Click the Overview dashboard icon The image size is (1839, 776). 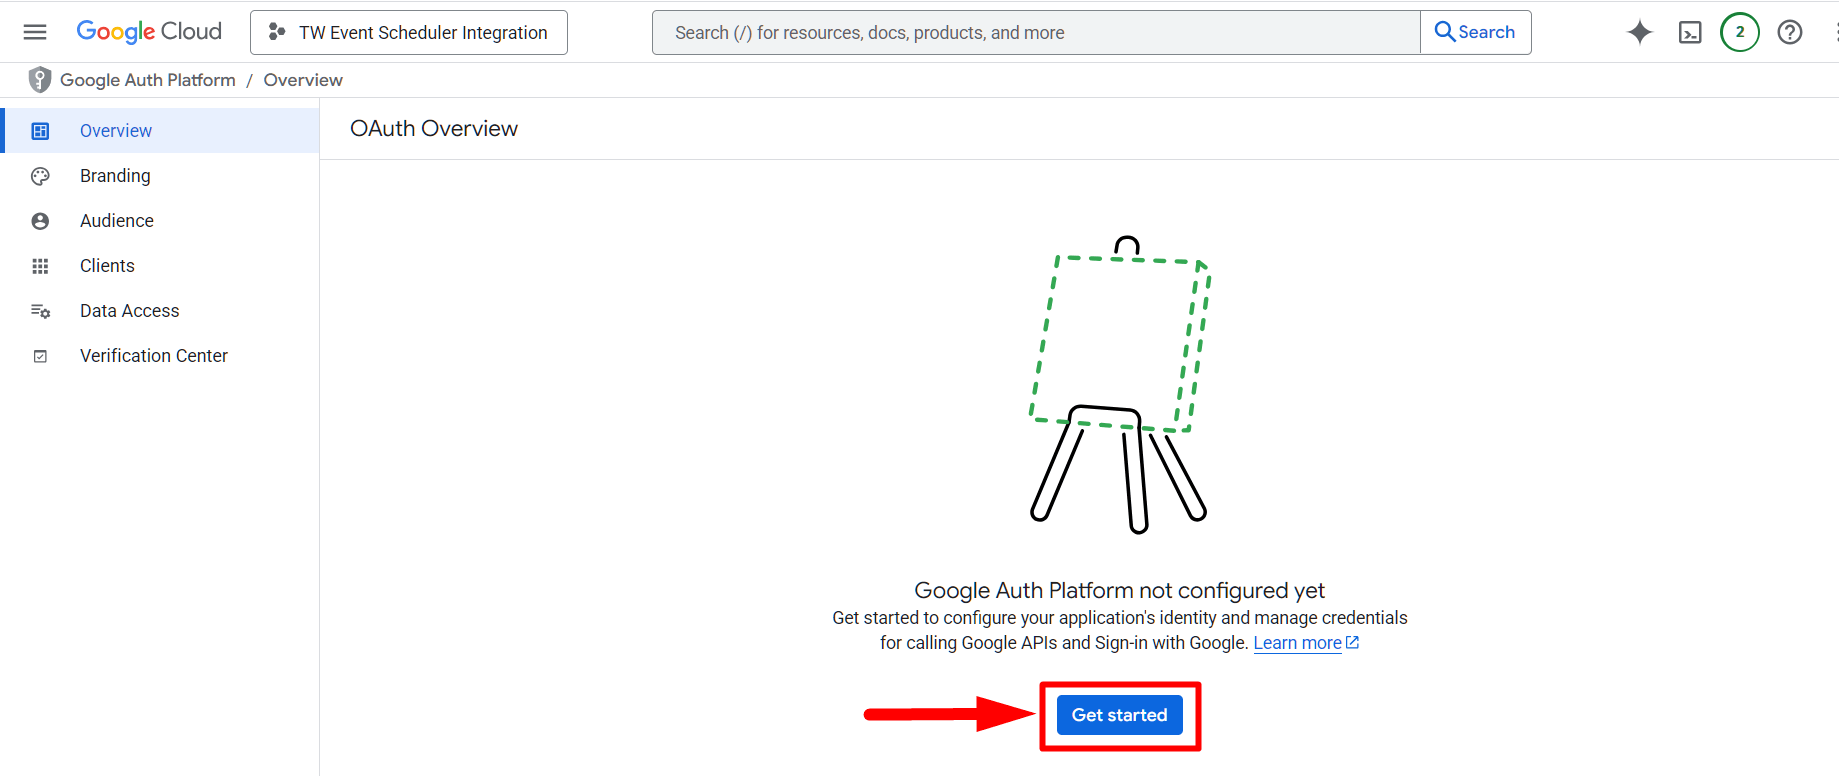pyautogui.click(x=40, y=131)
